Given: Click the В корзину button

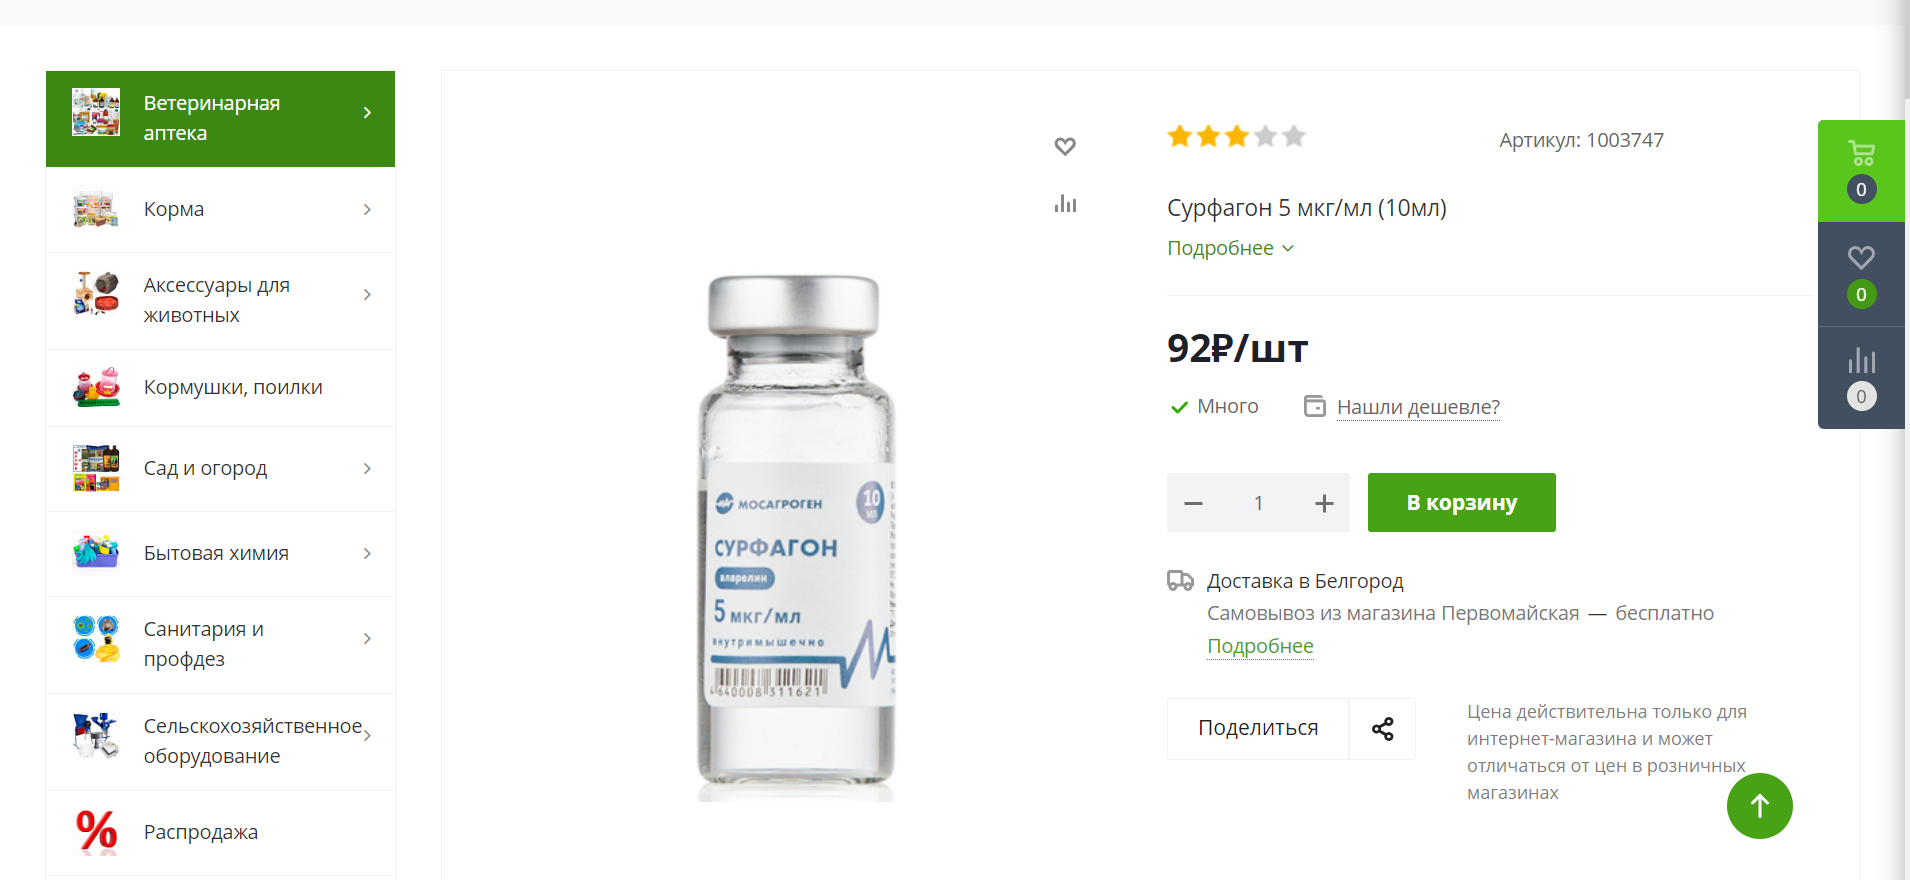Looking at the screenshot, I should click(x=1460, y=502).
